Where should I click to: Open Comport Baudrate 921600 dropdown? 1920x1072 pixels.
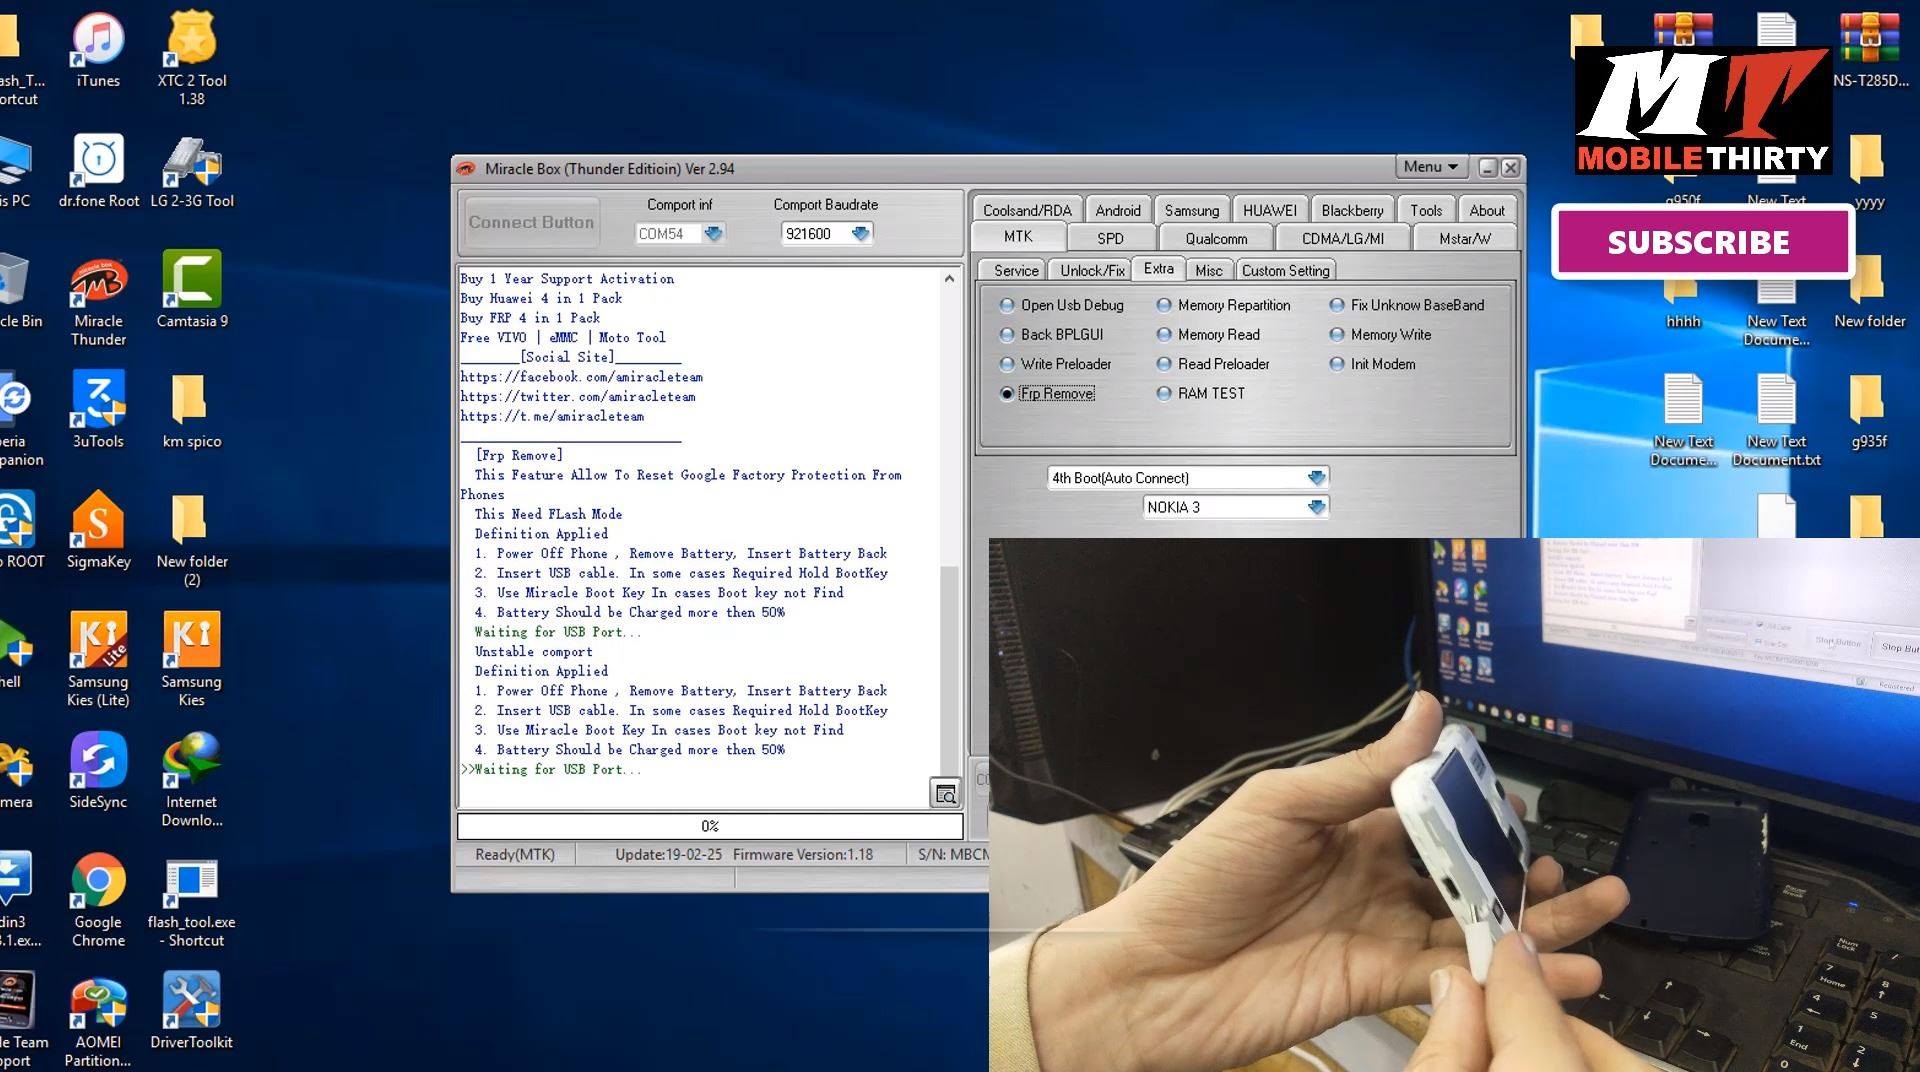tap(860, 234)
